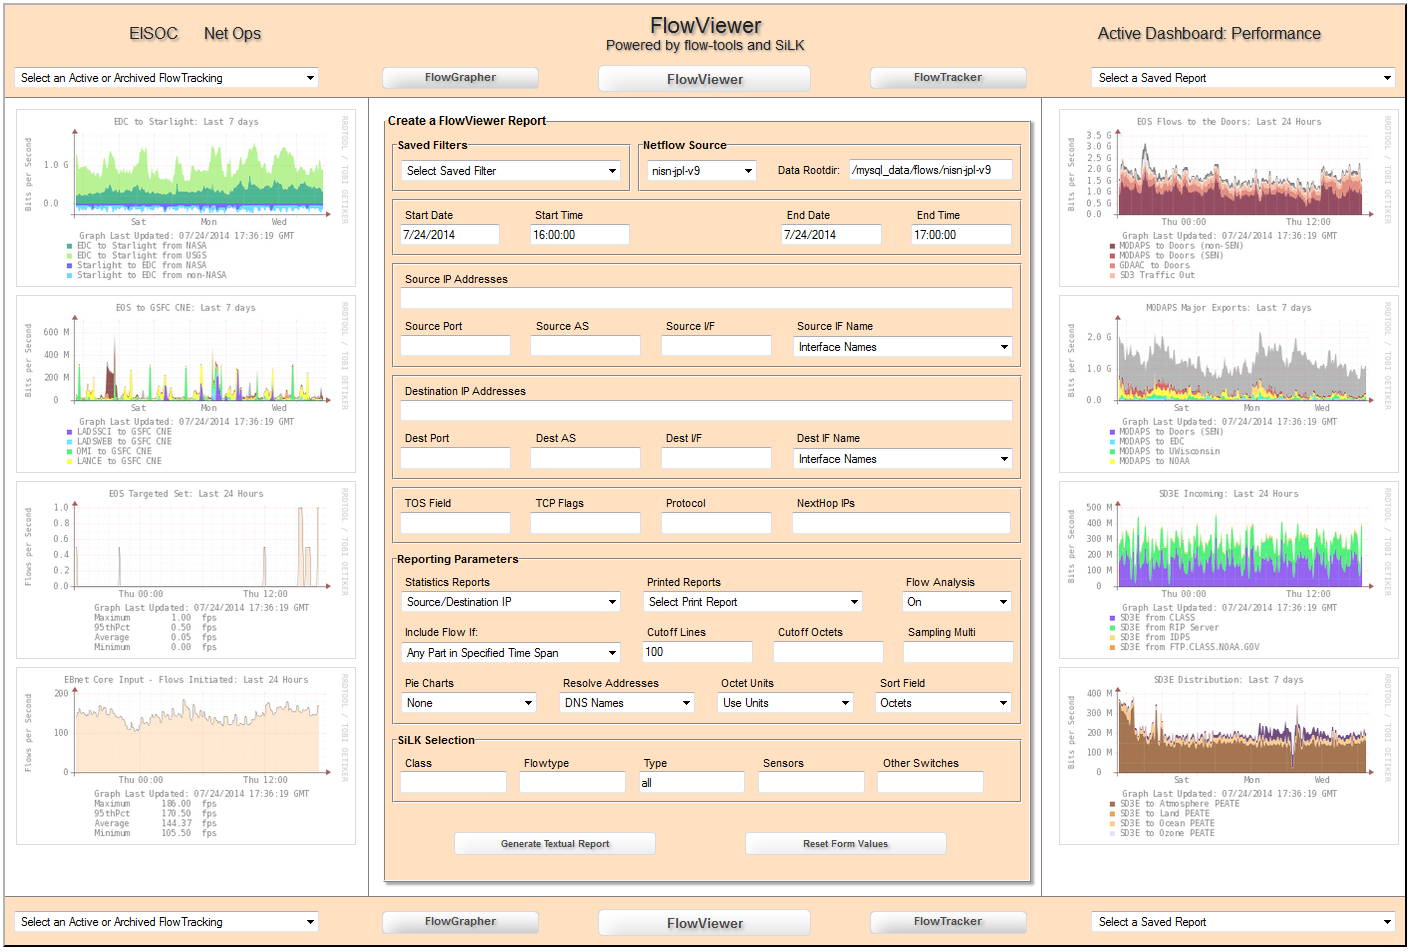This screenshot has width=1411, height=952.
Task: Open the Statistics Reports dropdown
Action: click(510, 602)
